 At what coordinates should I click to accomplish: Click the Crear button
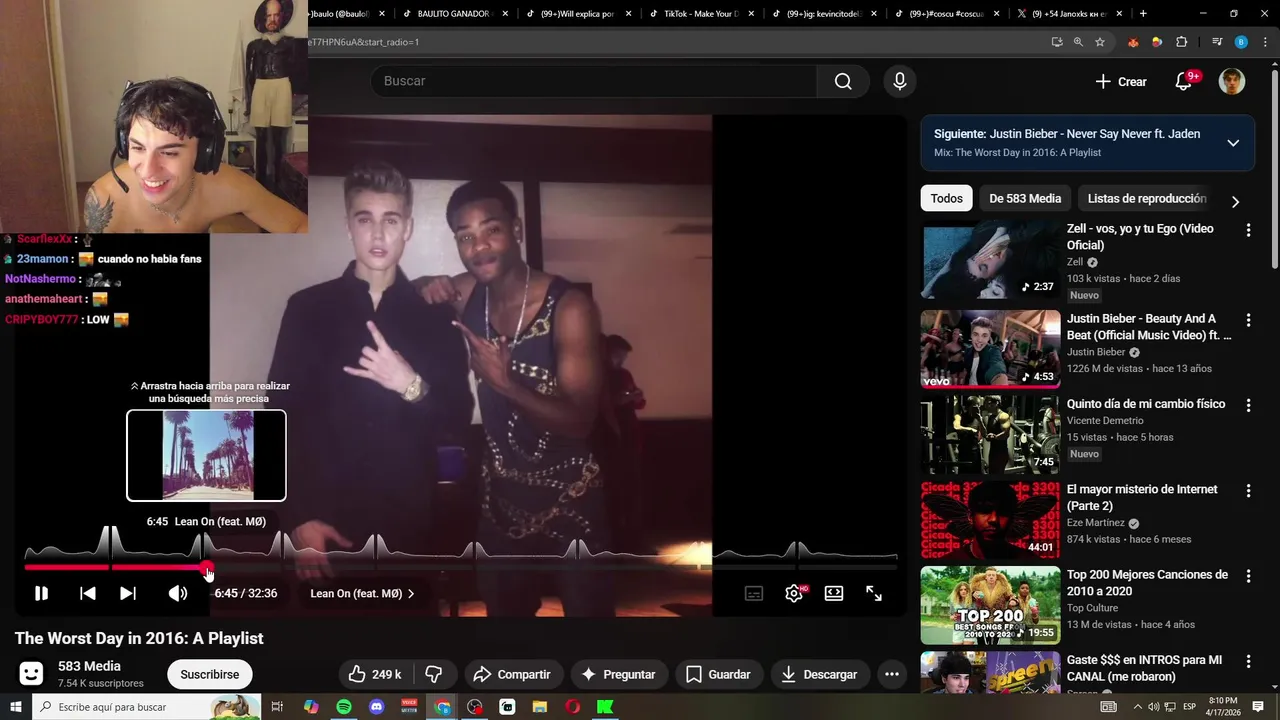tap(1121, 82)
